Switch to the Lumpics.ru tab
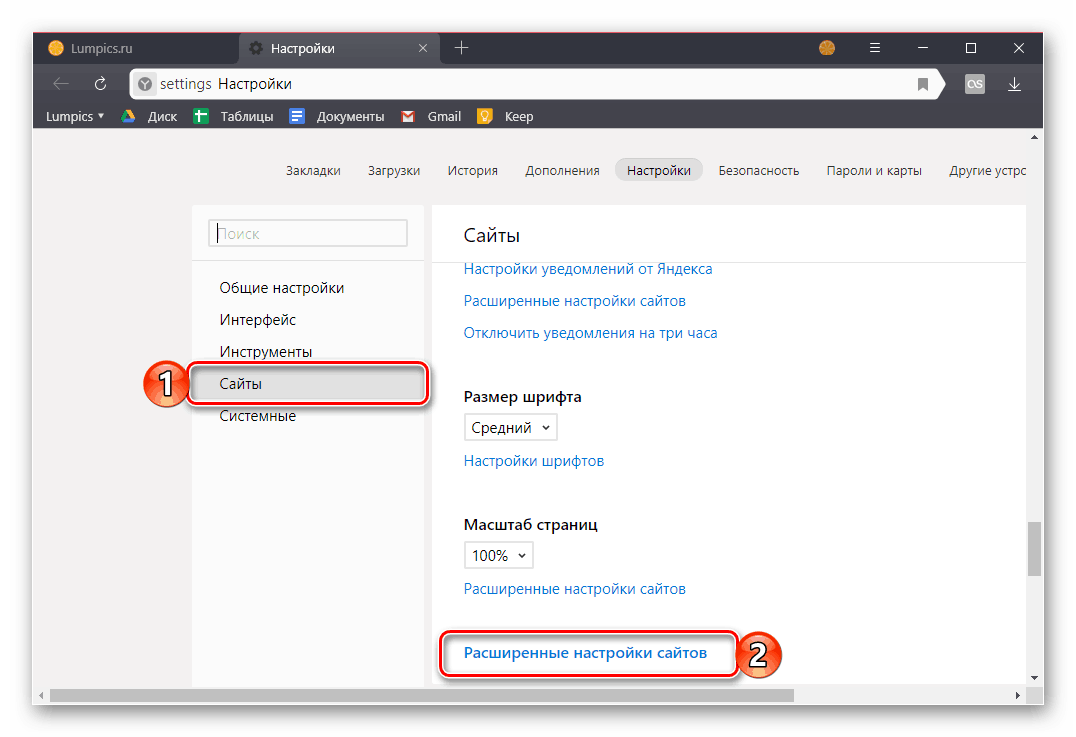Screen dimensions: 1076x737 click(x=100, y=48)
